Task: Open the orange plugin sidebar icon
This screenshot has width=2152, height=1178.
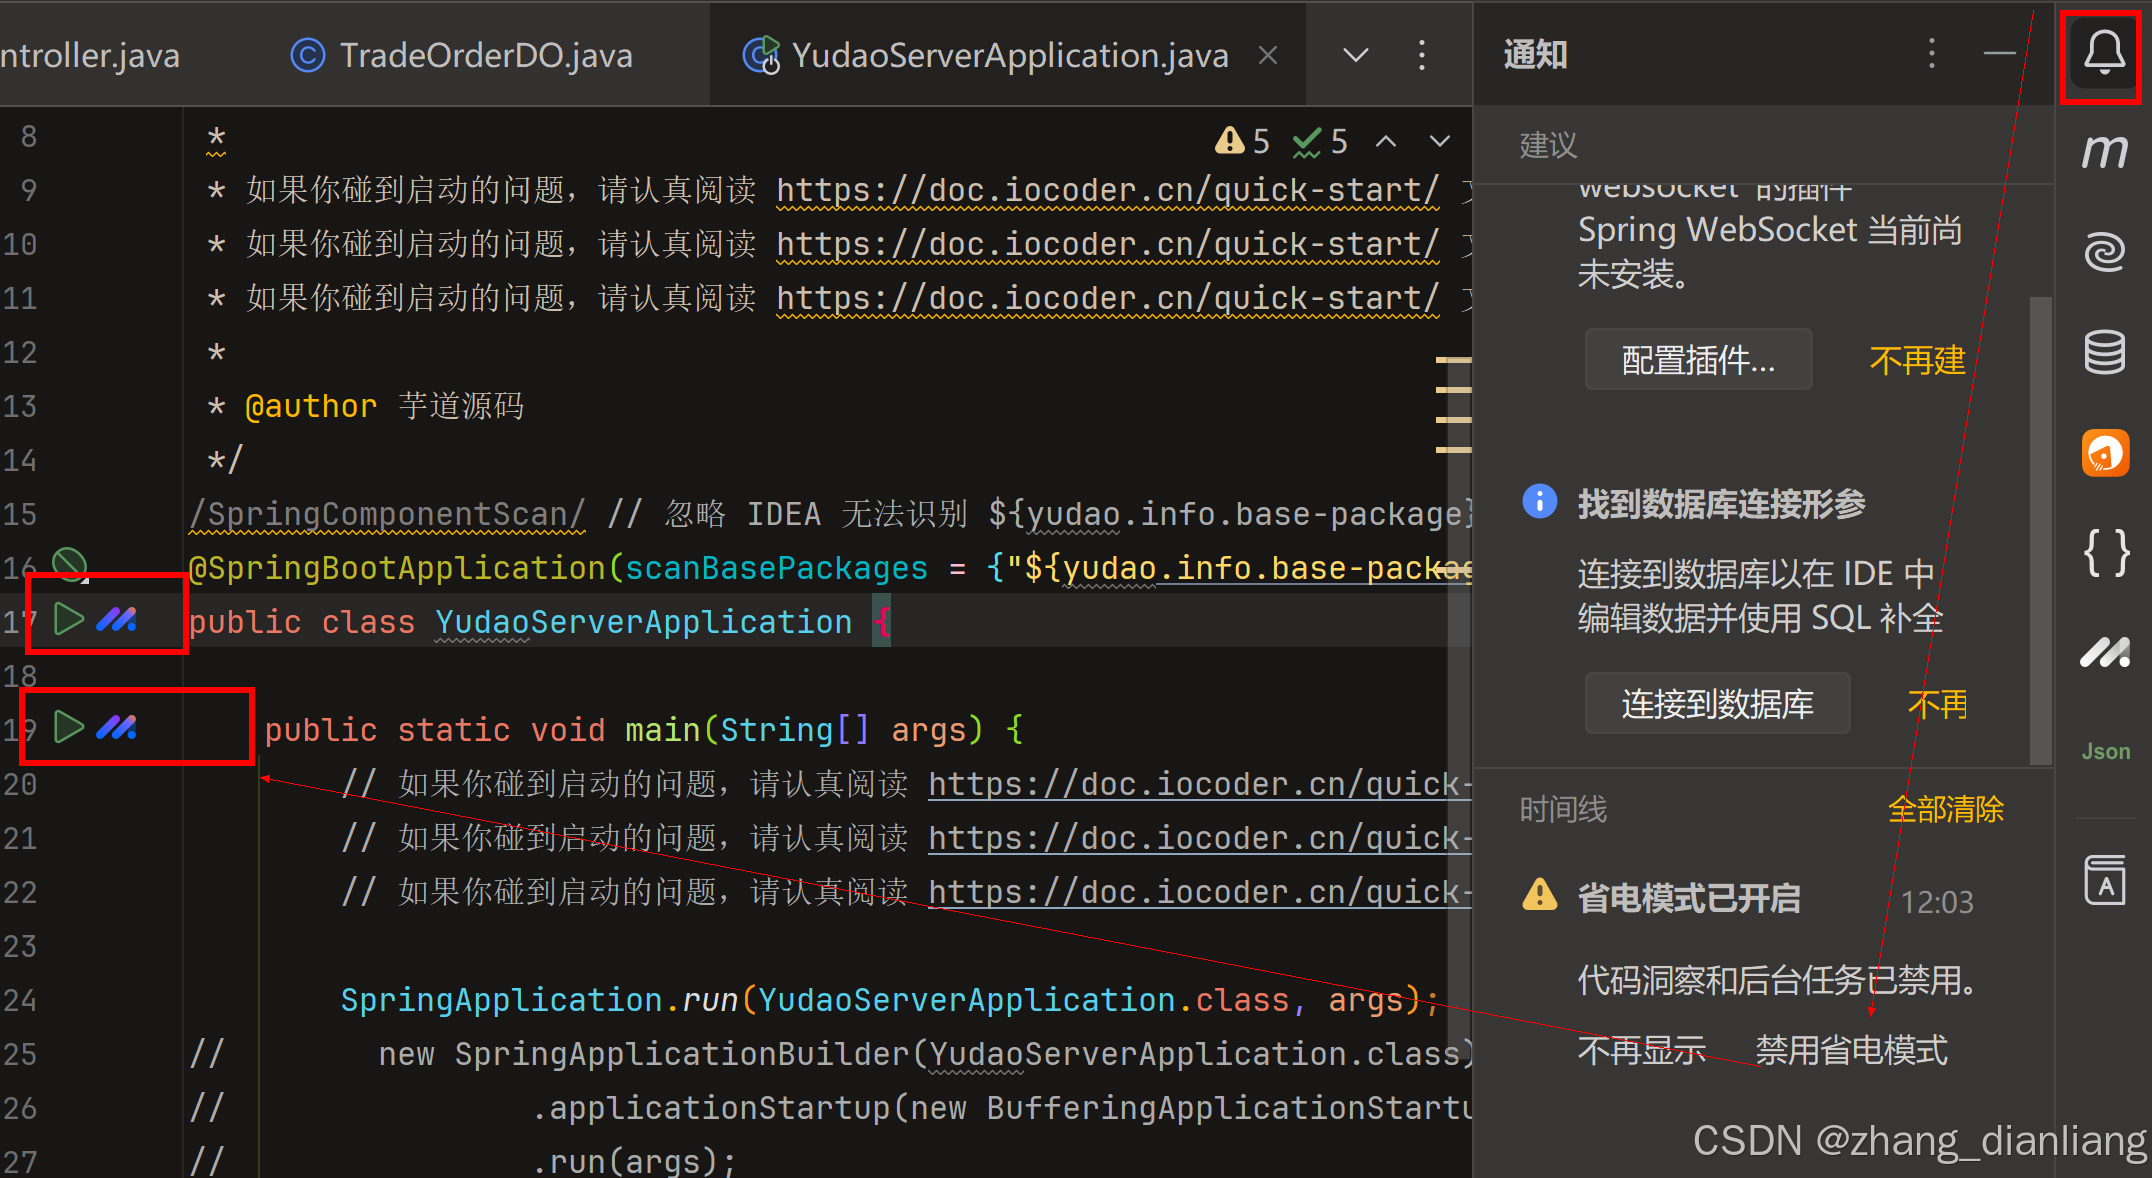Action: (x=2104, y=453)
